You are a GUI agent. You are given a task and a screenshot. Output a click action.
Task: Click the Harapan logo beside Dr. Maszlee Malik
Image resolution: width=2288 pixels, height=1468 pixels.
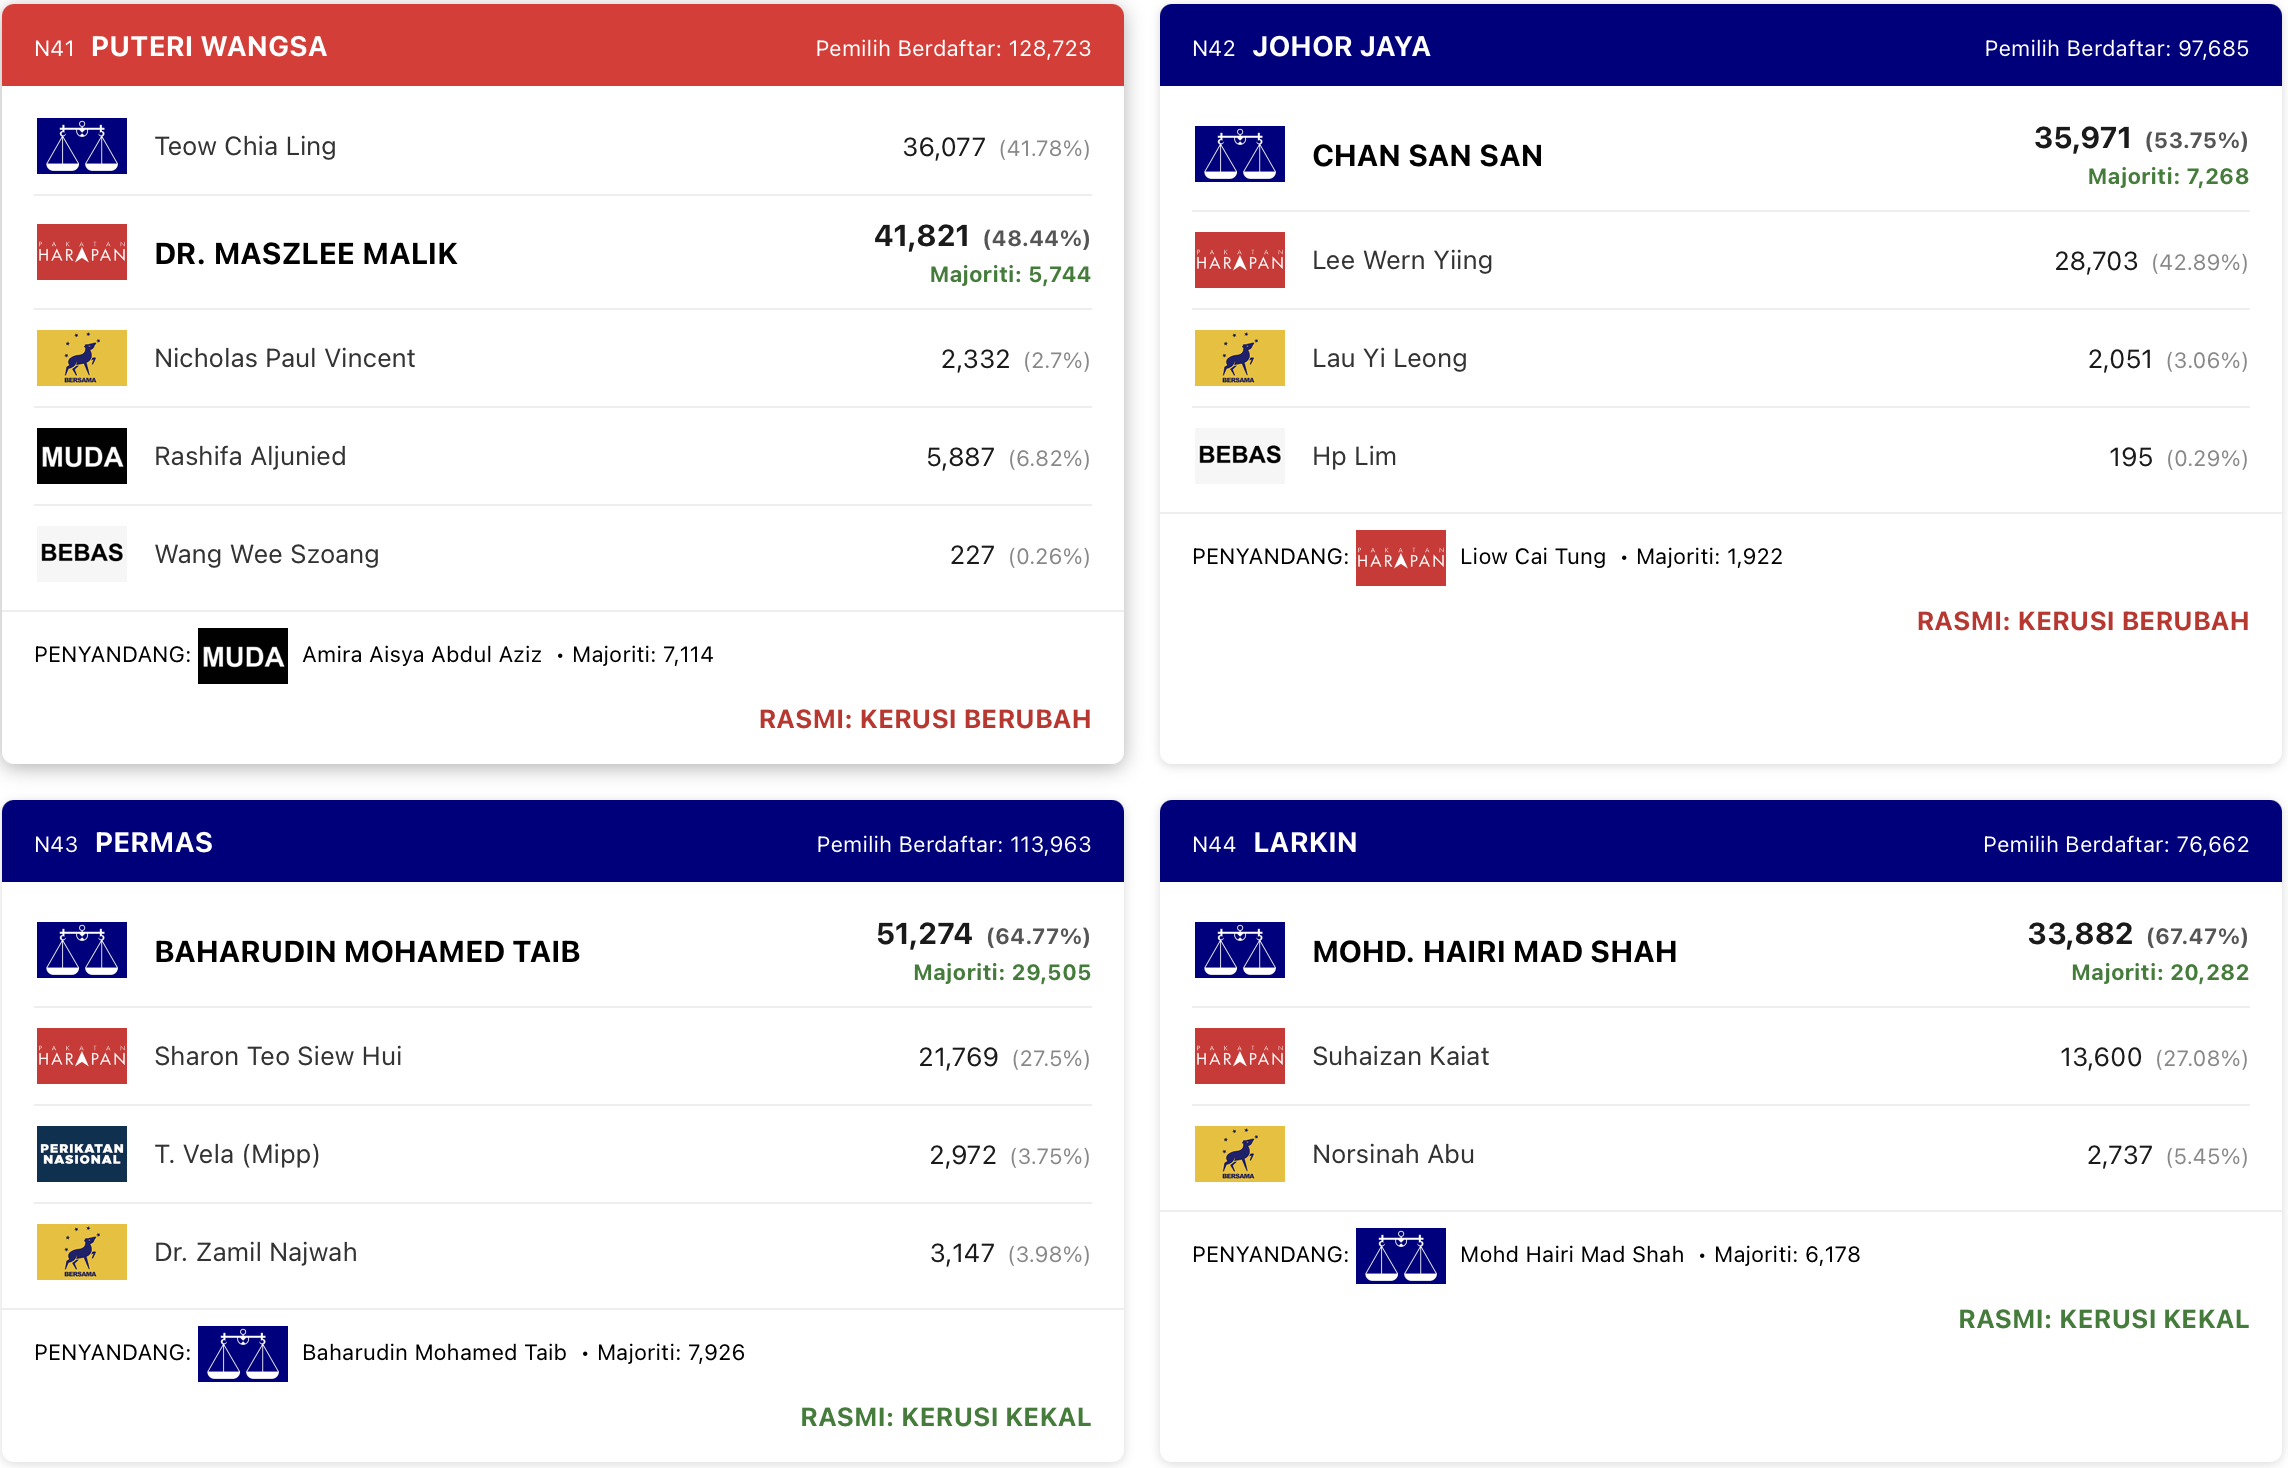82,252
